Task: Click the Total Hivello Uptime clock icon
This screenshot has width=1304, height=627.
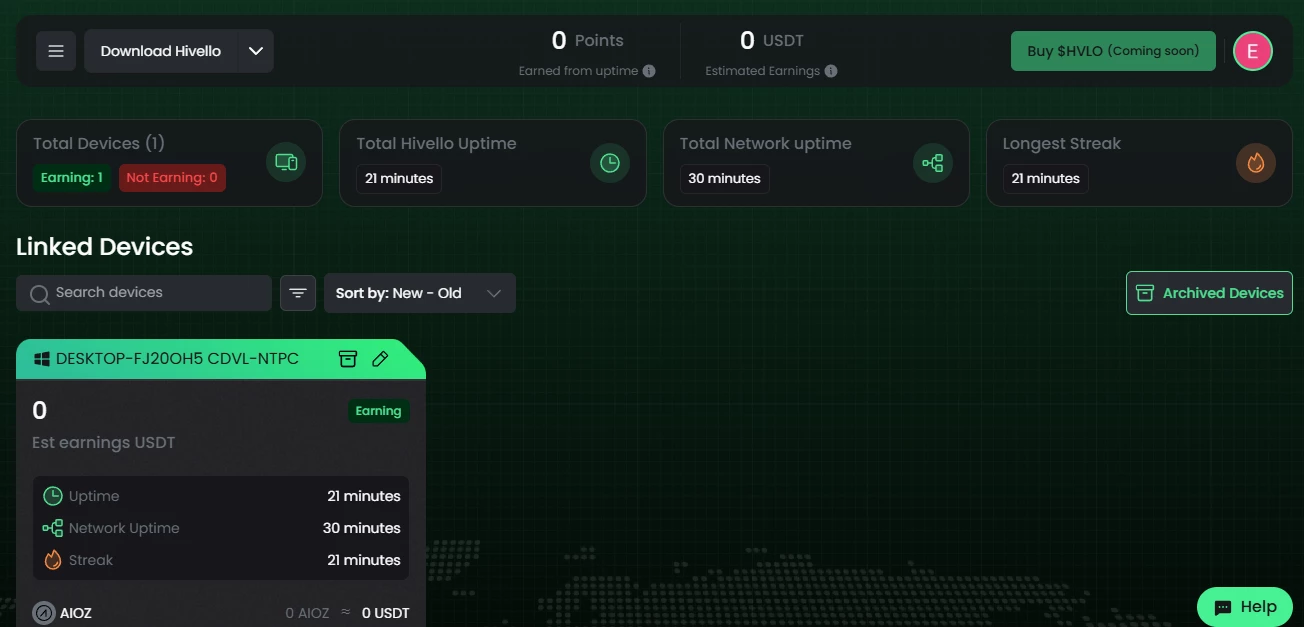Action: click(609, 162)
